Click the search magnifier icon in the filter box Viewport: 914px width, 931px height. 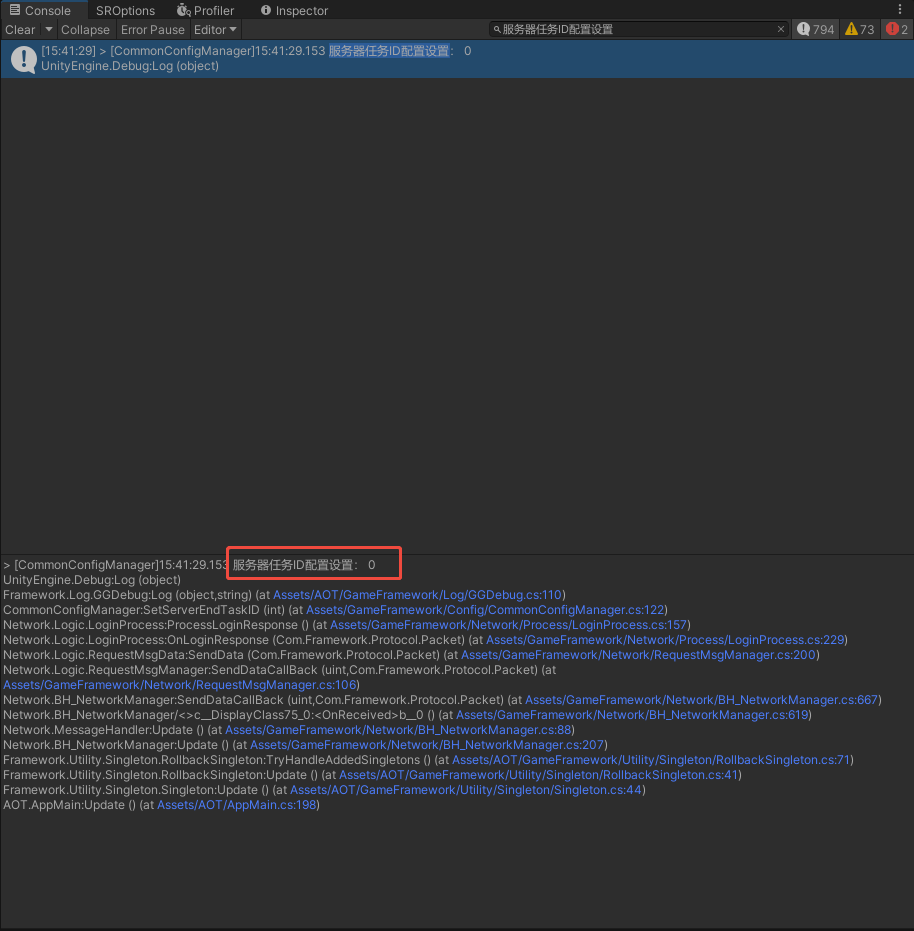click(x=497, y=30)
